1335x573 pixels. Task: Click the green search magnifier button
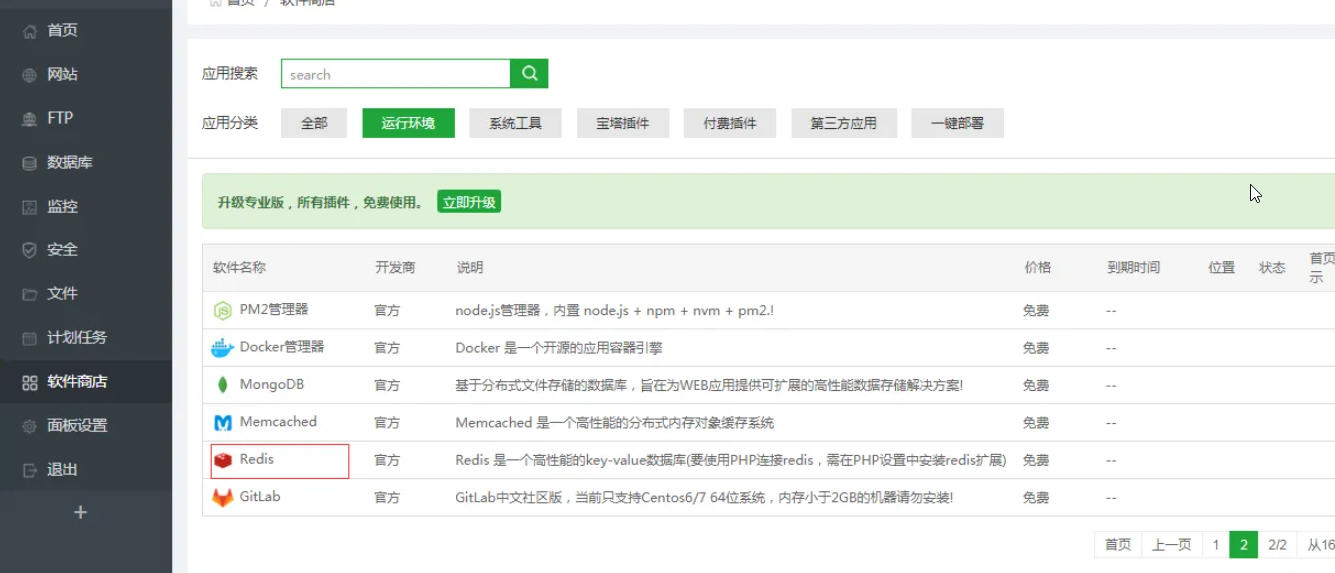pos(529,74)
